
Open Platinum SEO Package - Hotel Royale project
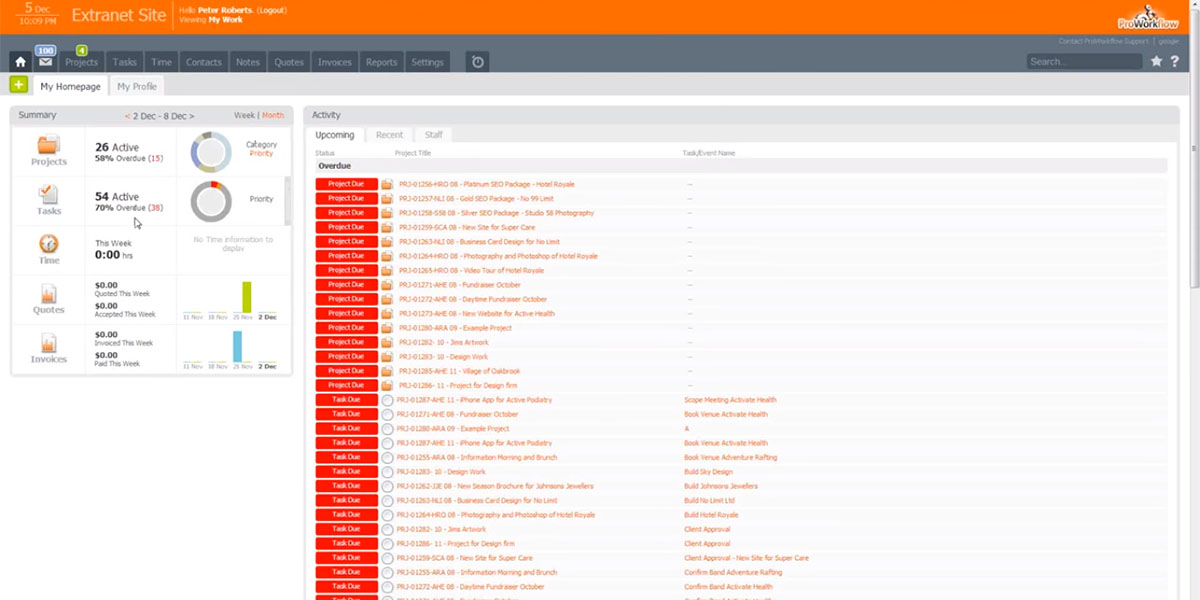point(487,184)
